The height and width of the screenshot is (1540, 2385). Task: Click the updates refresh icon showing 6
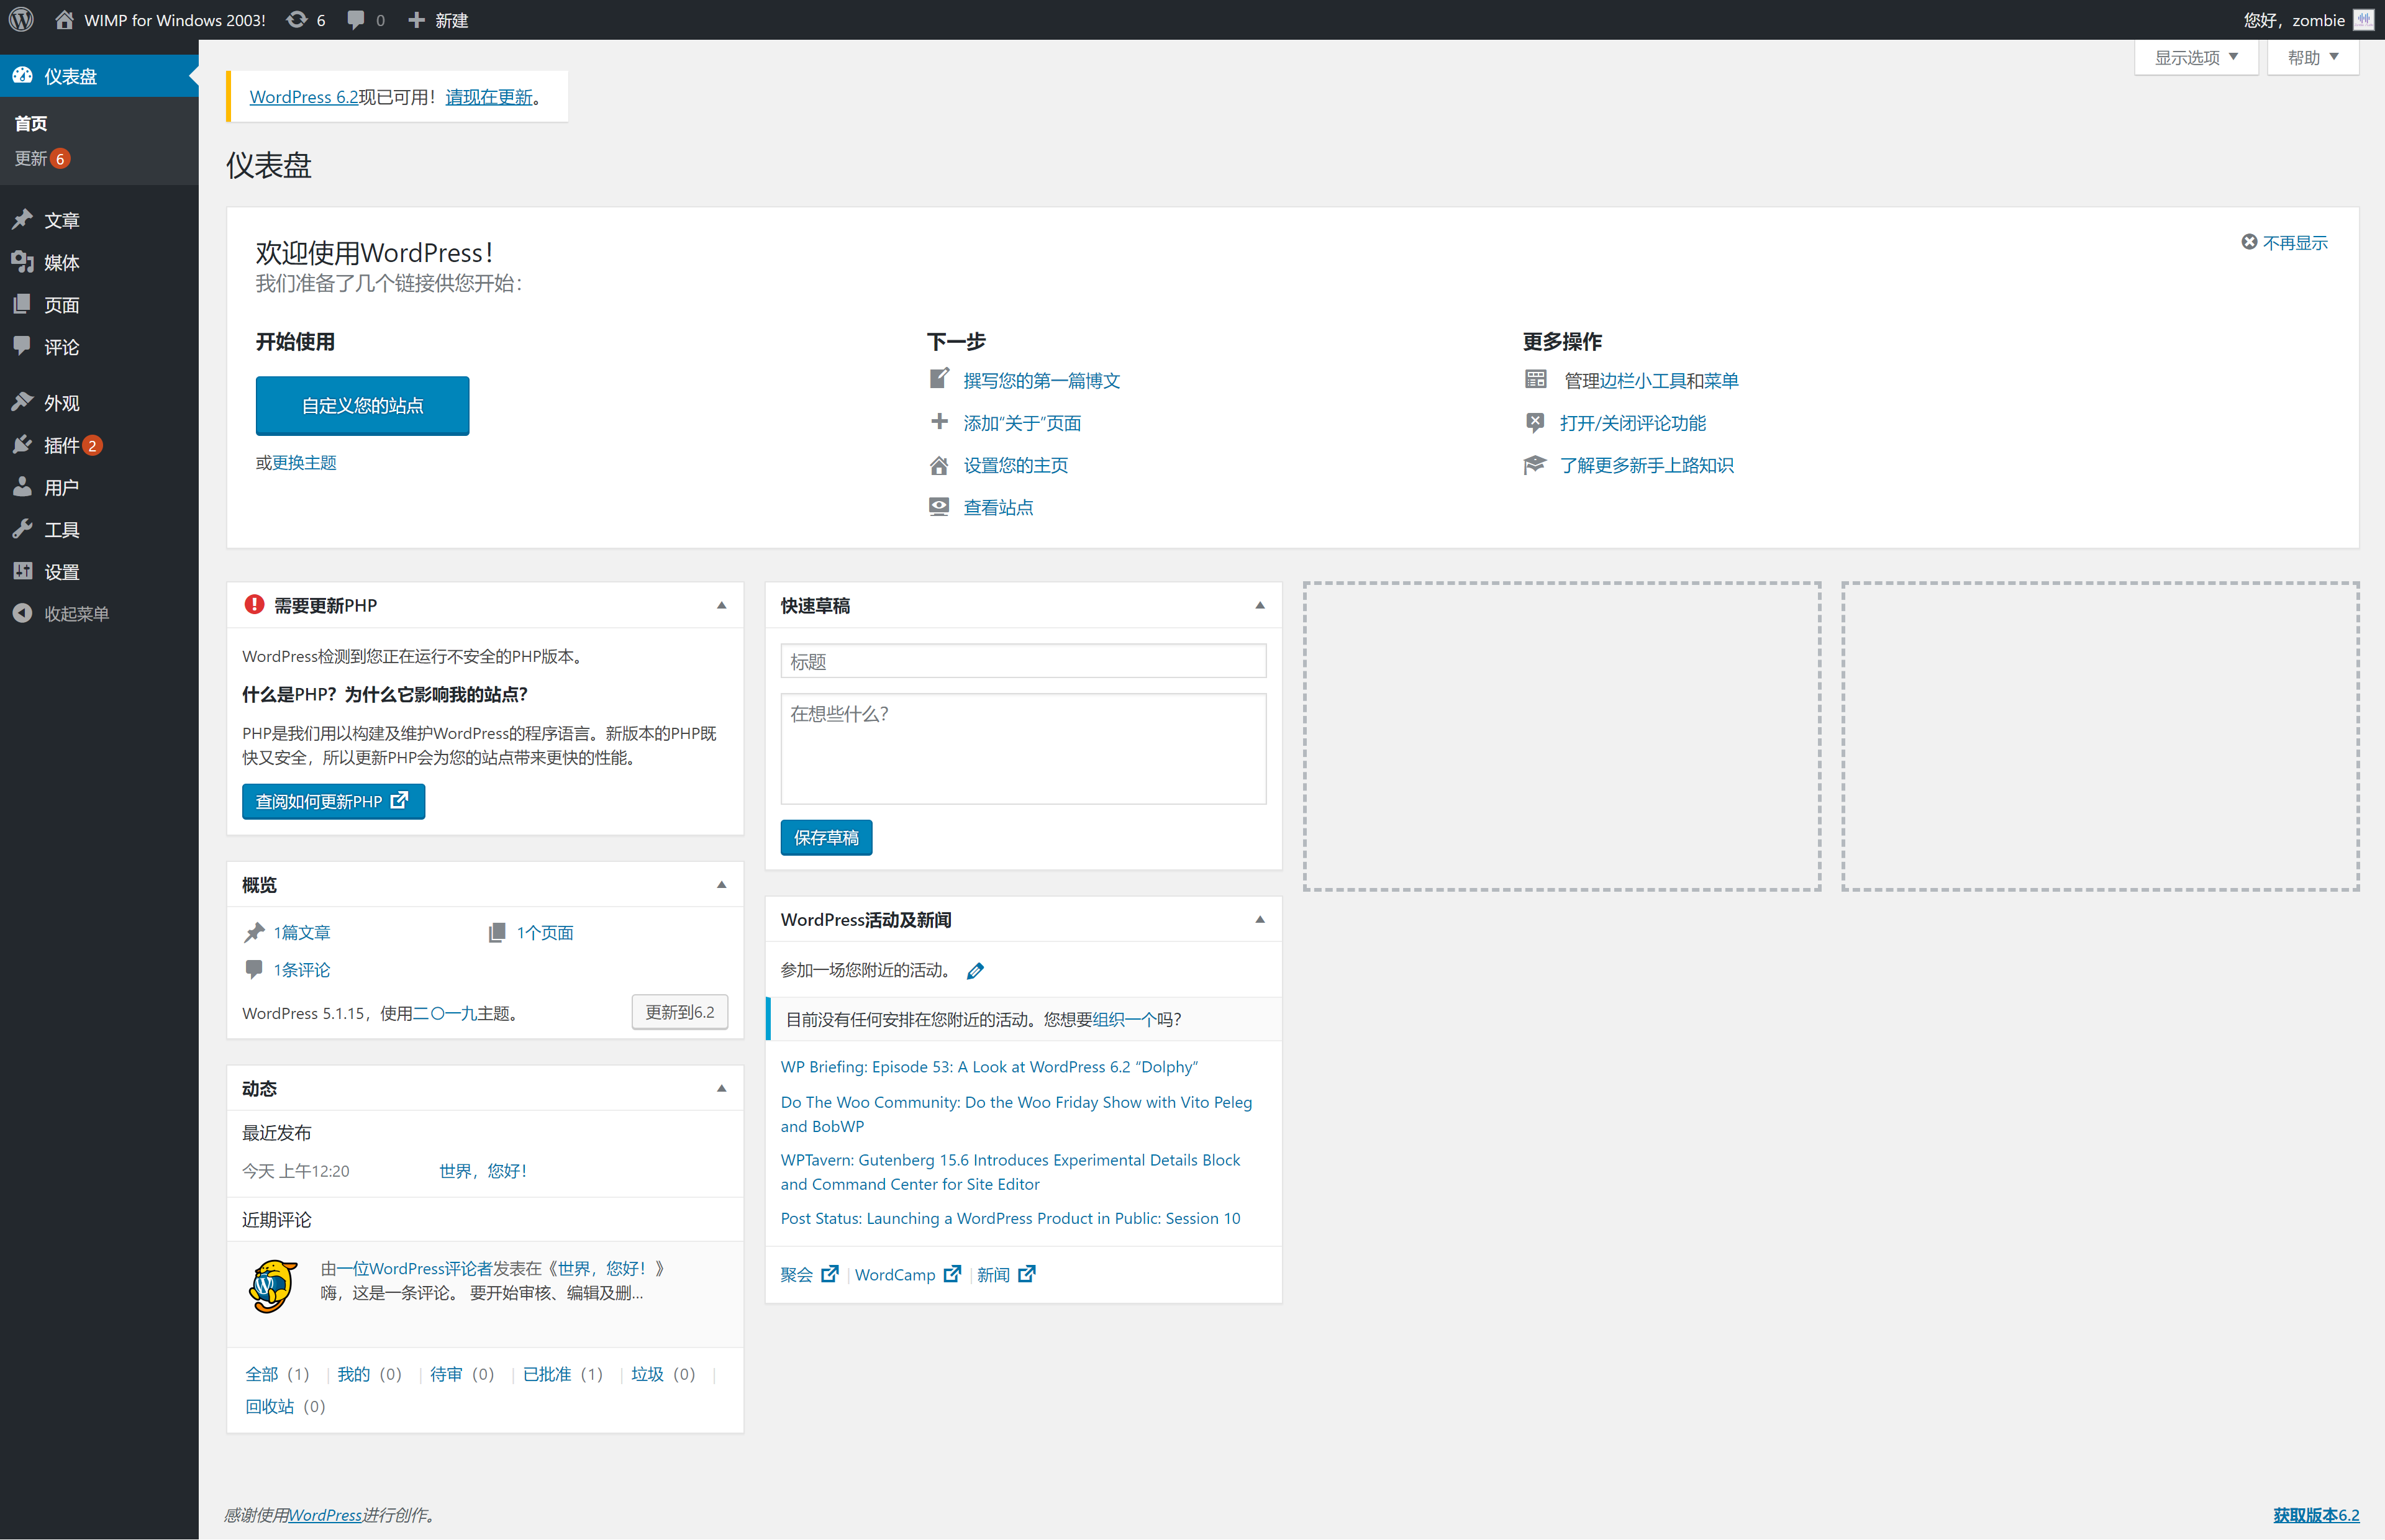click(297, 20)
